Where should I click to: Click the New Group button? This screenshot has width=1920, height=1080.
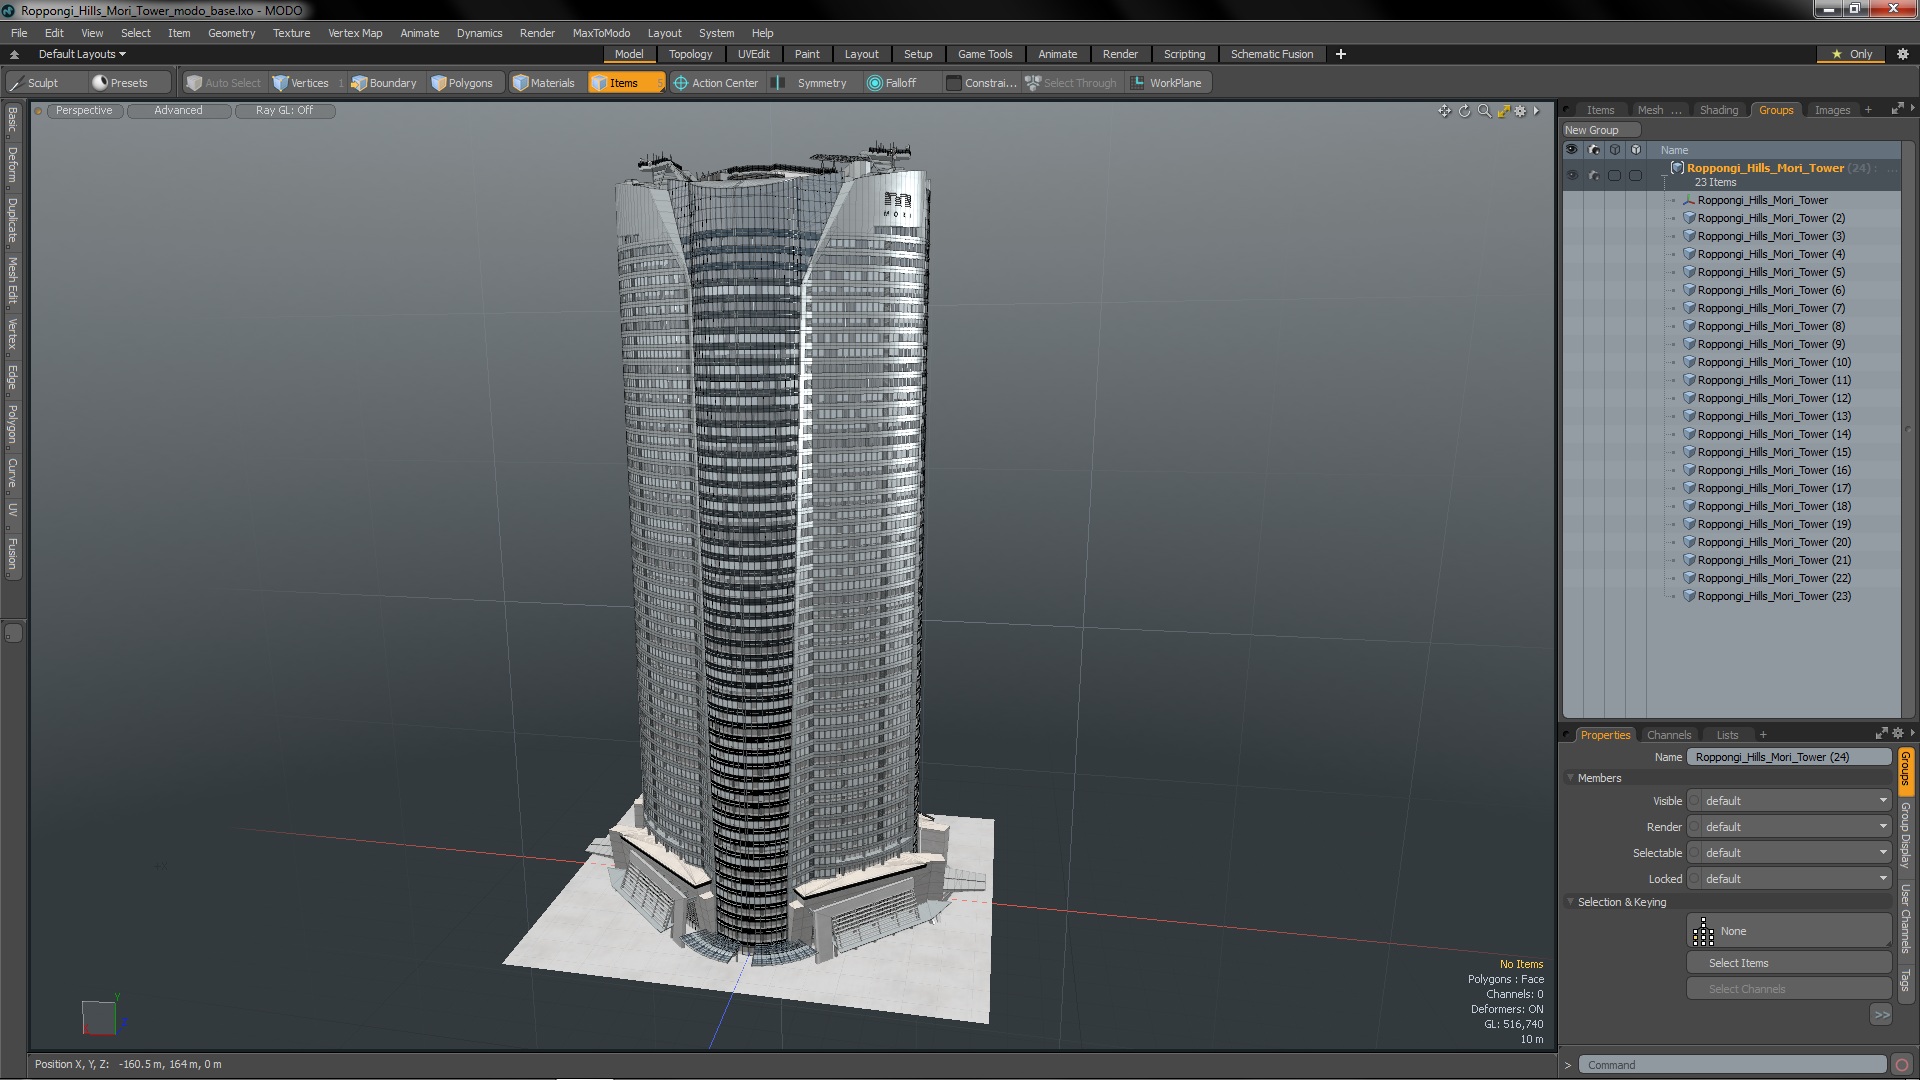1600,130
